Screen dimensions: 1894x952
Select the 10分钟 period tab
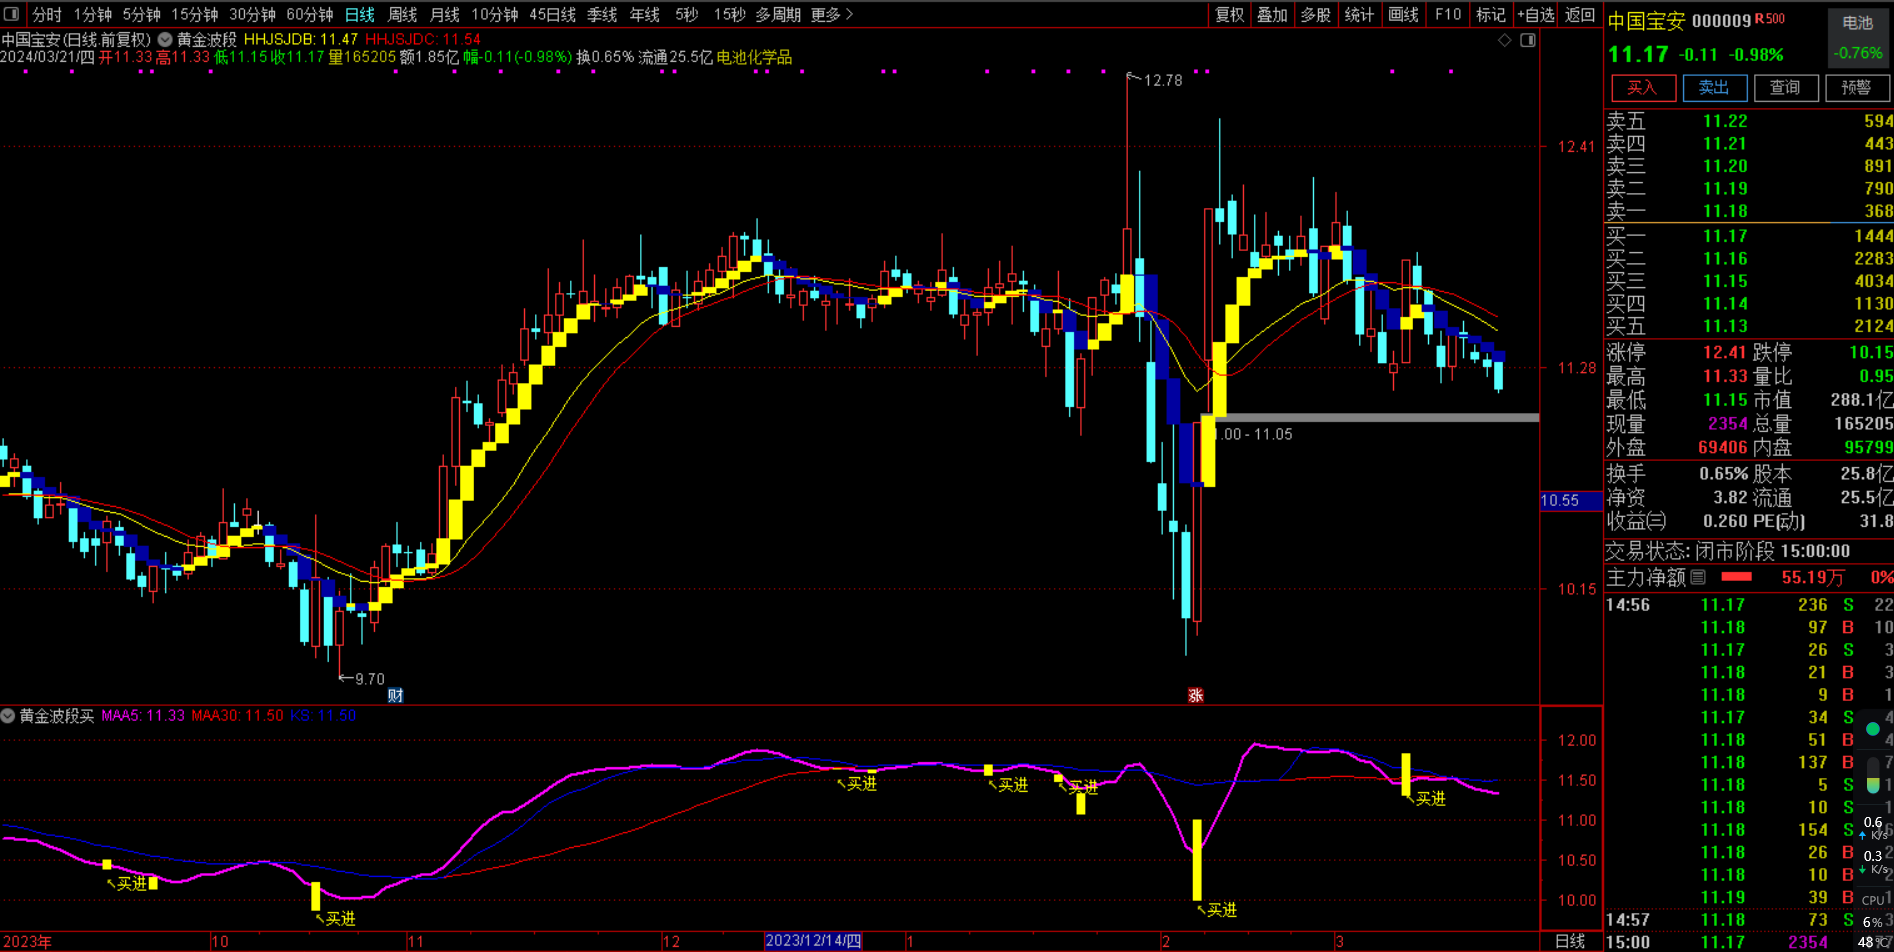pyautogui.click(x=495, y=14)
